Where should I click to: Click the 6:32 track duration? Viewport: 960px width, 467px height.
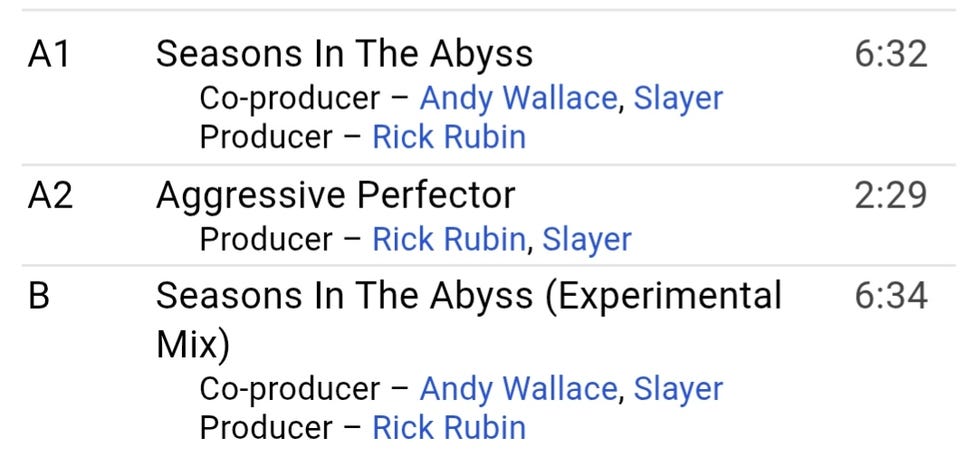point(891,54)
